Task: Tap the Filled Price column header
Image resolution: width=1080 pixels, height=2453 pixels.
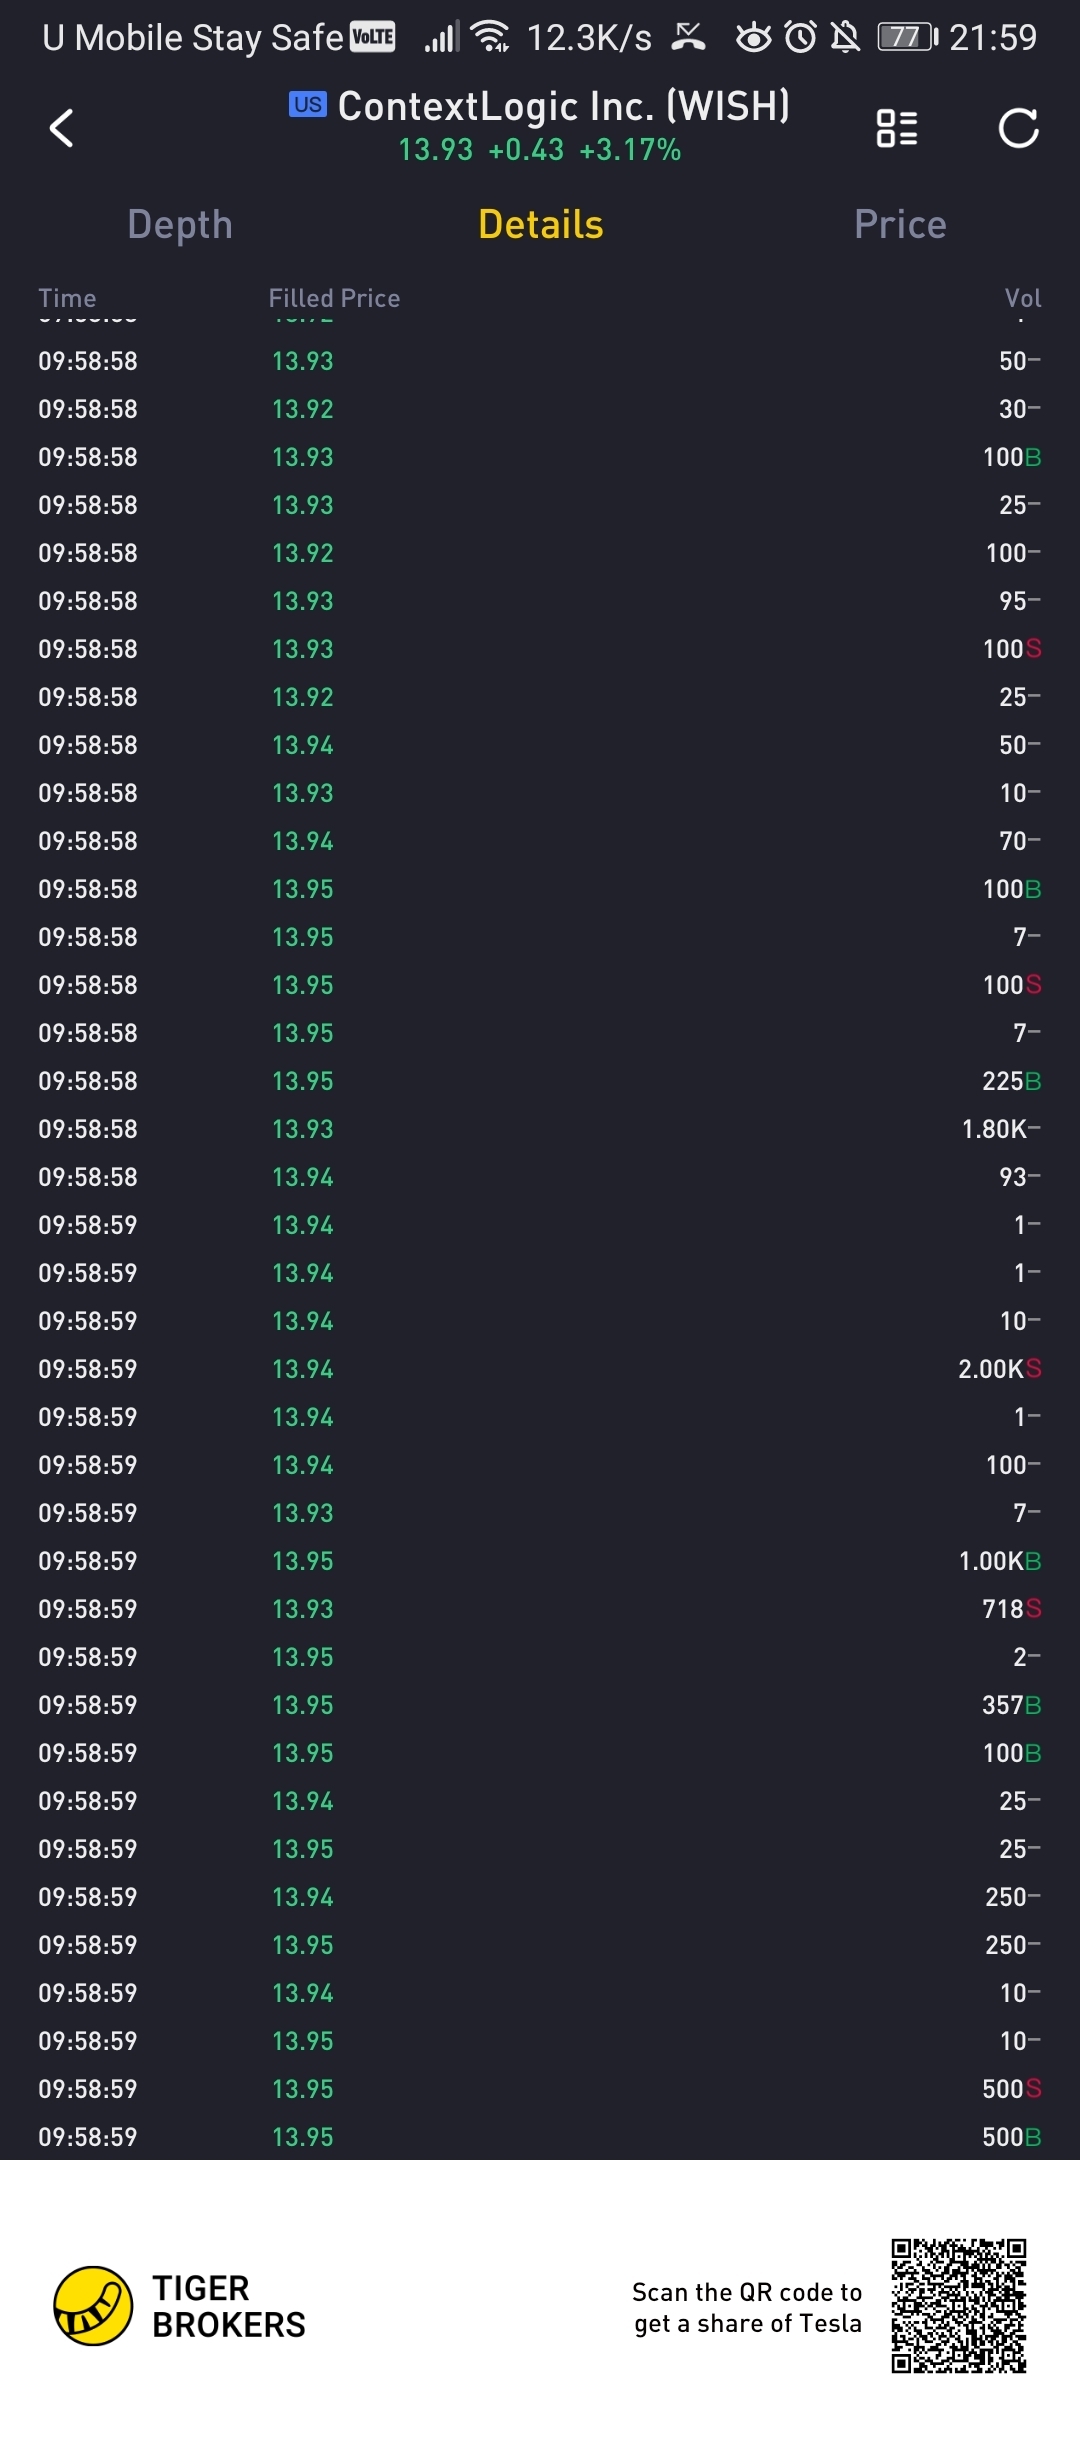Action: tap(334, 298)
